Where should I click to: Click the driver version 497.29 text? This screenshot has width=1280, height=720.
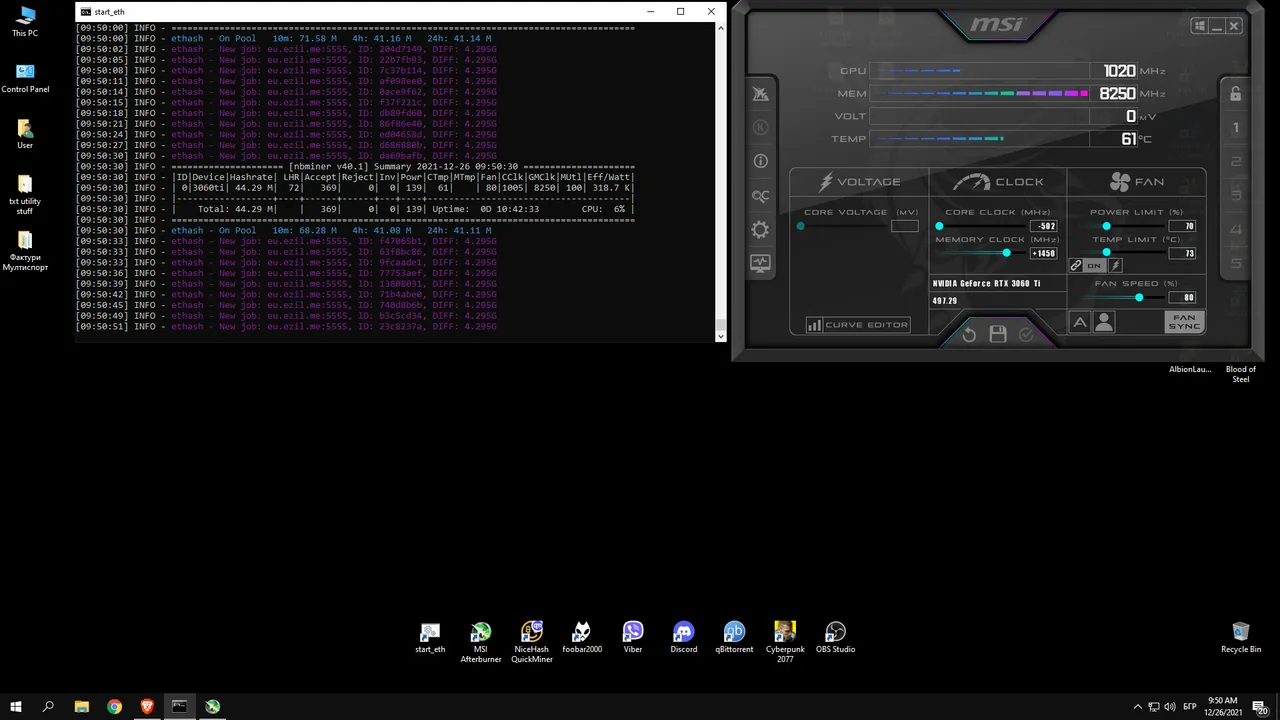point(945,300)
